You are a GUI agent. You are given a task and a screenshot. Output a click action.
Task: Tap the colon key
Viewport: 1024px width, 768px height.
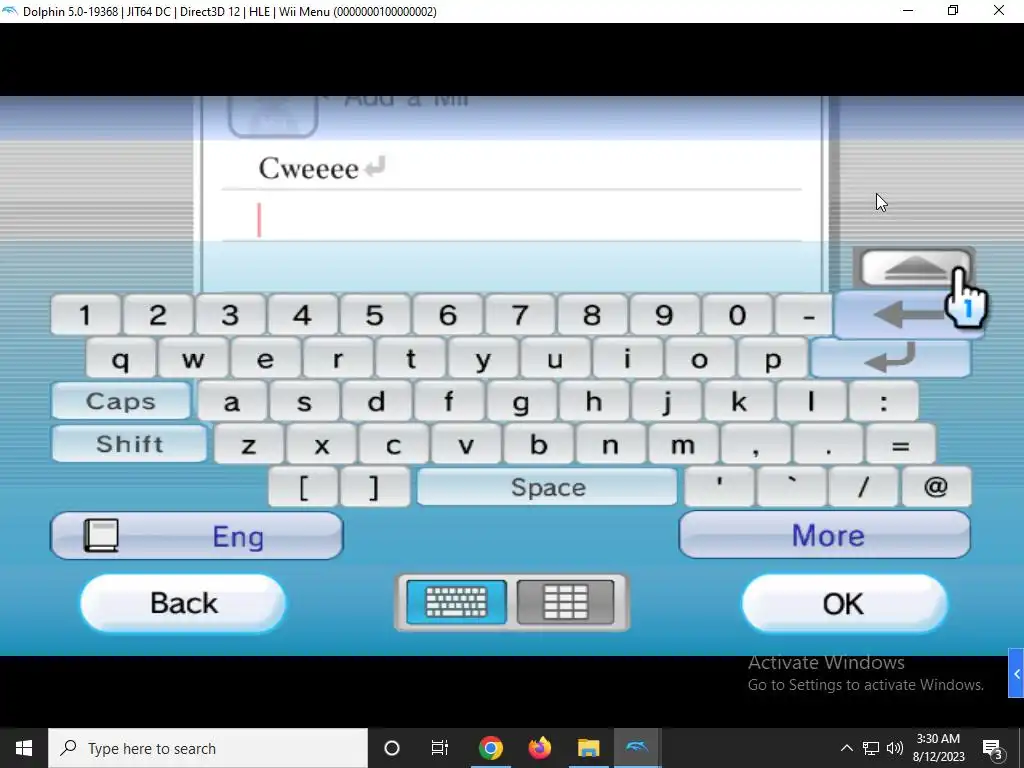[884, 402]
